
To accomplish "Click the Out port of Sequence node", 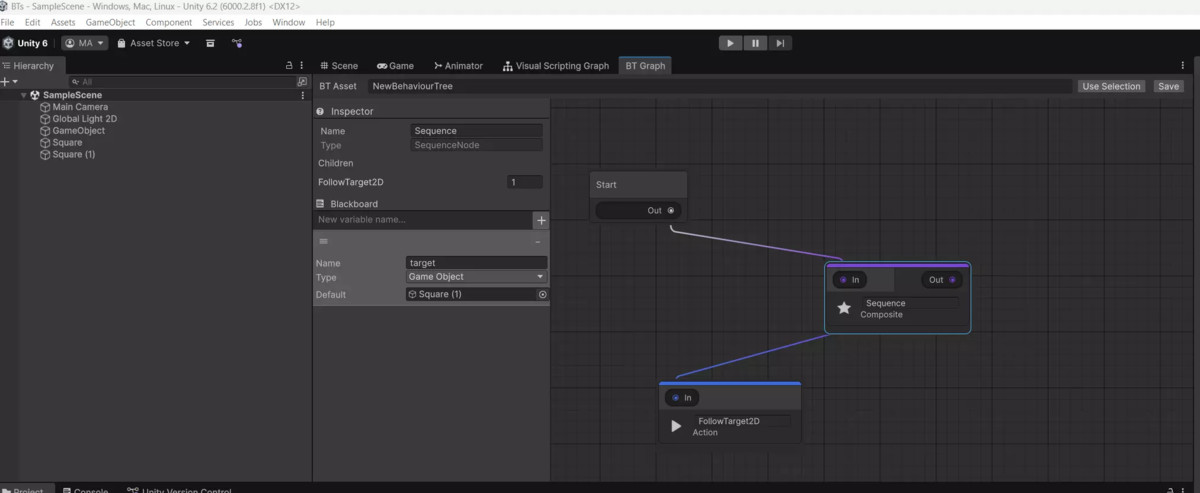I will pos(952,280).
